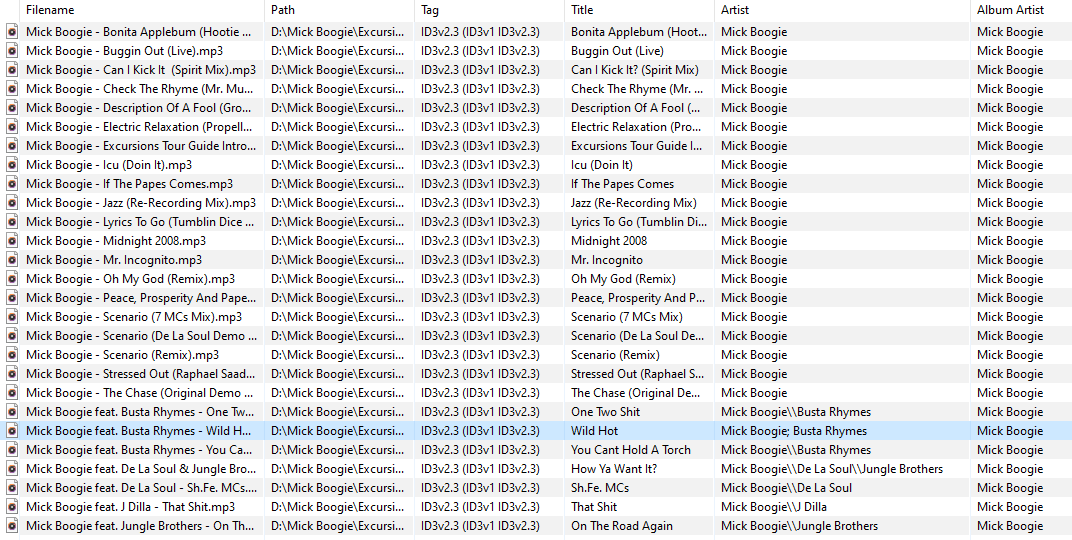Click the file icon for Midnight 2008 row
1072x540 pixels.
click(12, 241)
